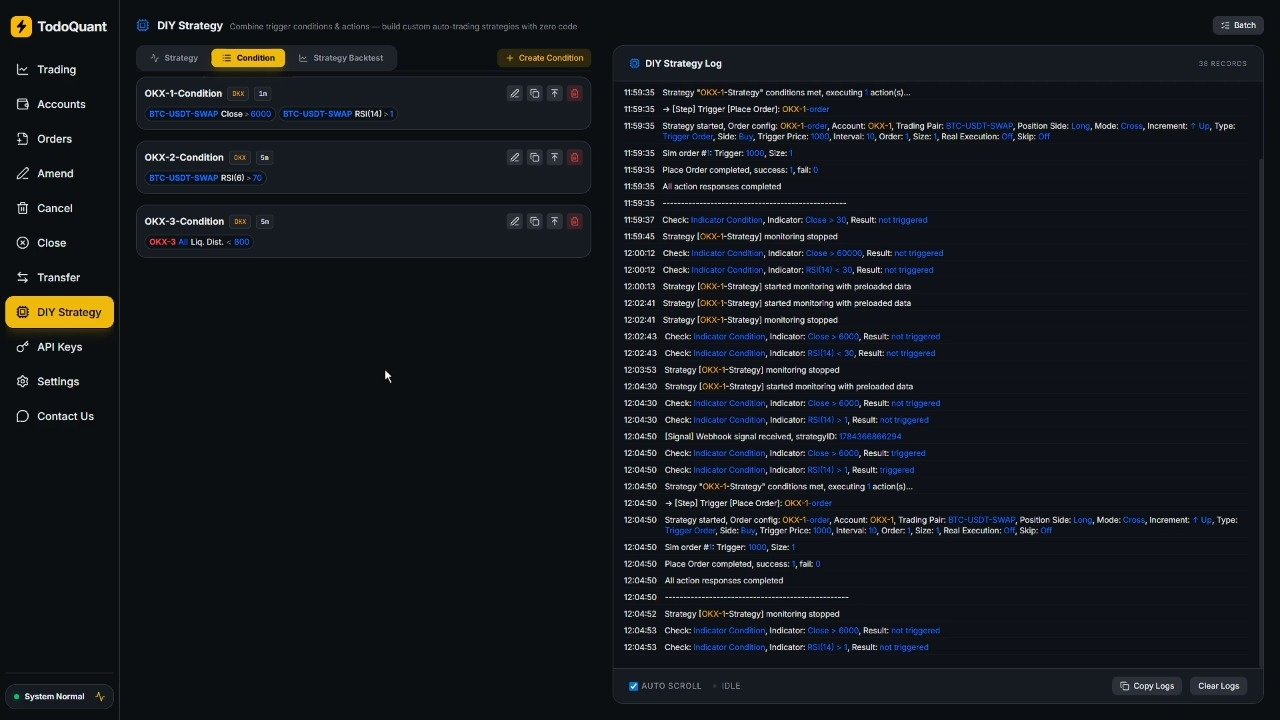Click the OKX-2-Condition title
The width and height of the screenshot is (1280, 720).
pyautogui.click(x=184, y=157)
